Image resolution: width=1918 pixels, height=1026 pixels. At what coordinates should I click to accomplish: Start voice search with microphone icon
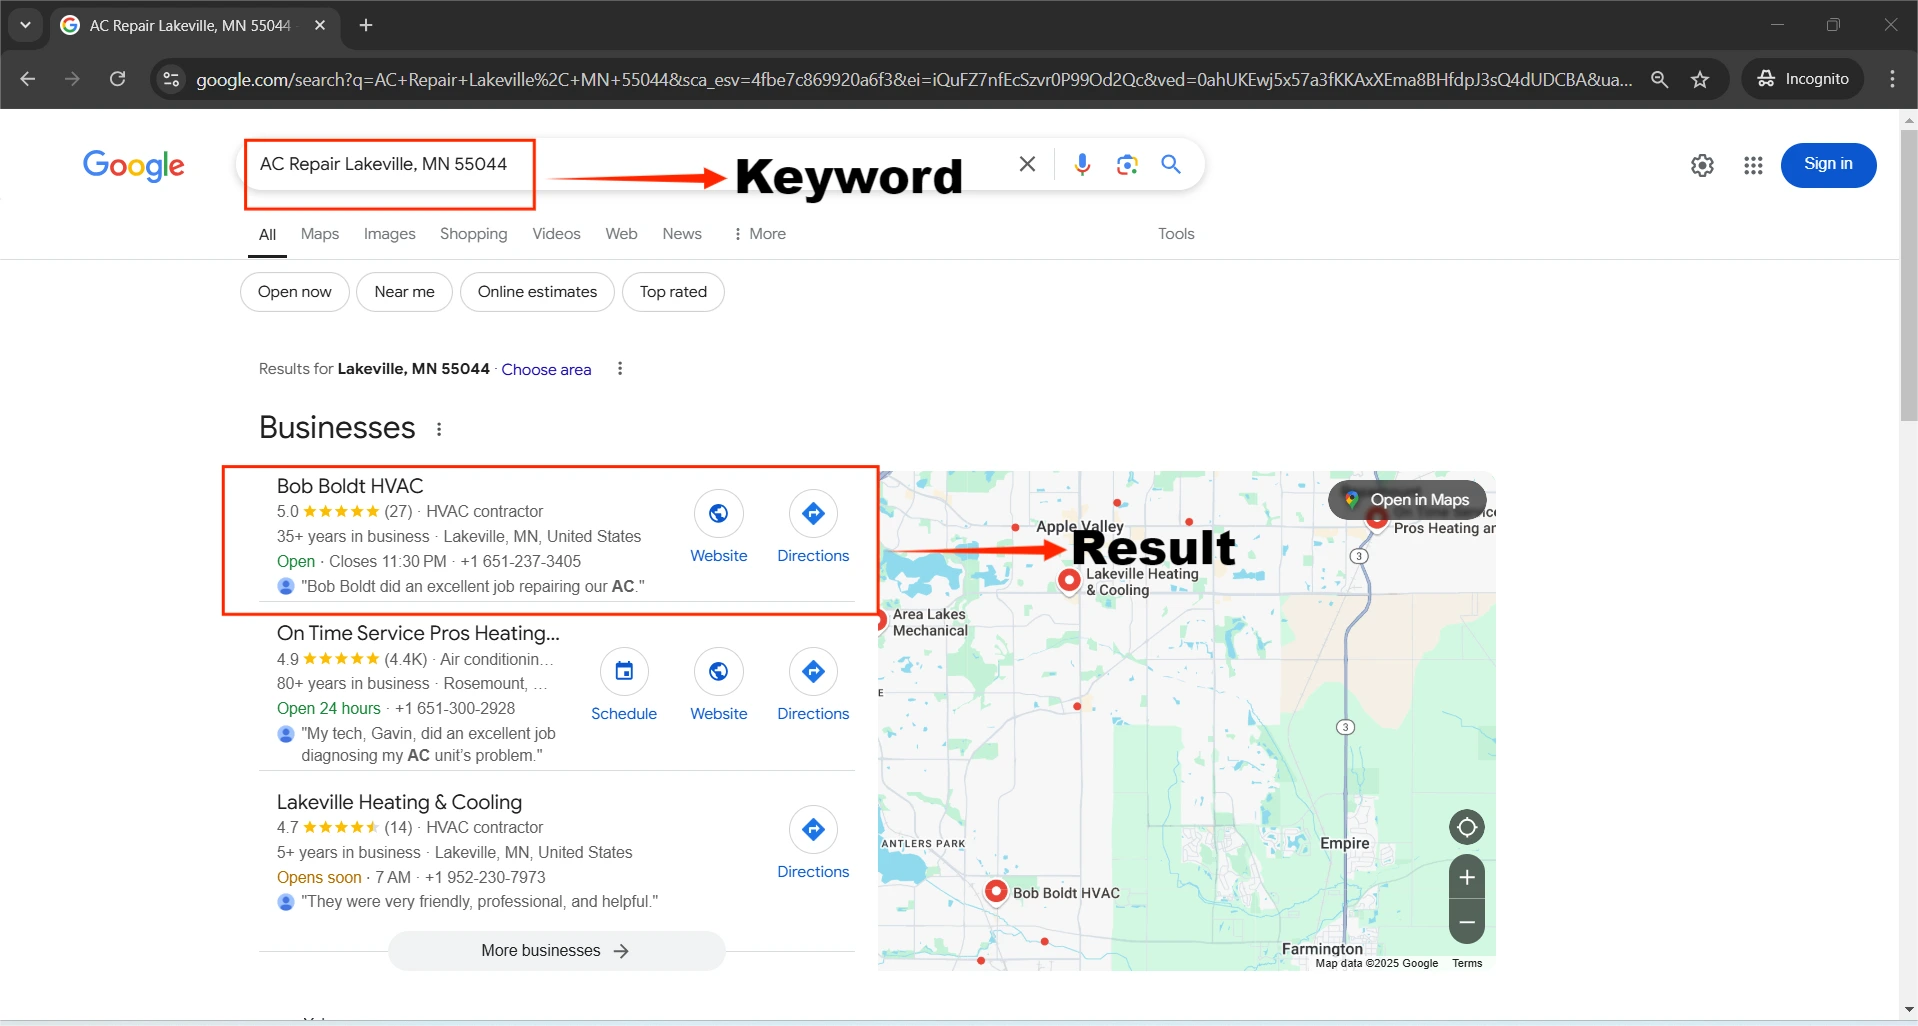(1082, 164)
